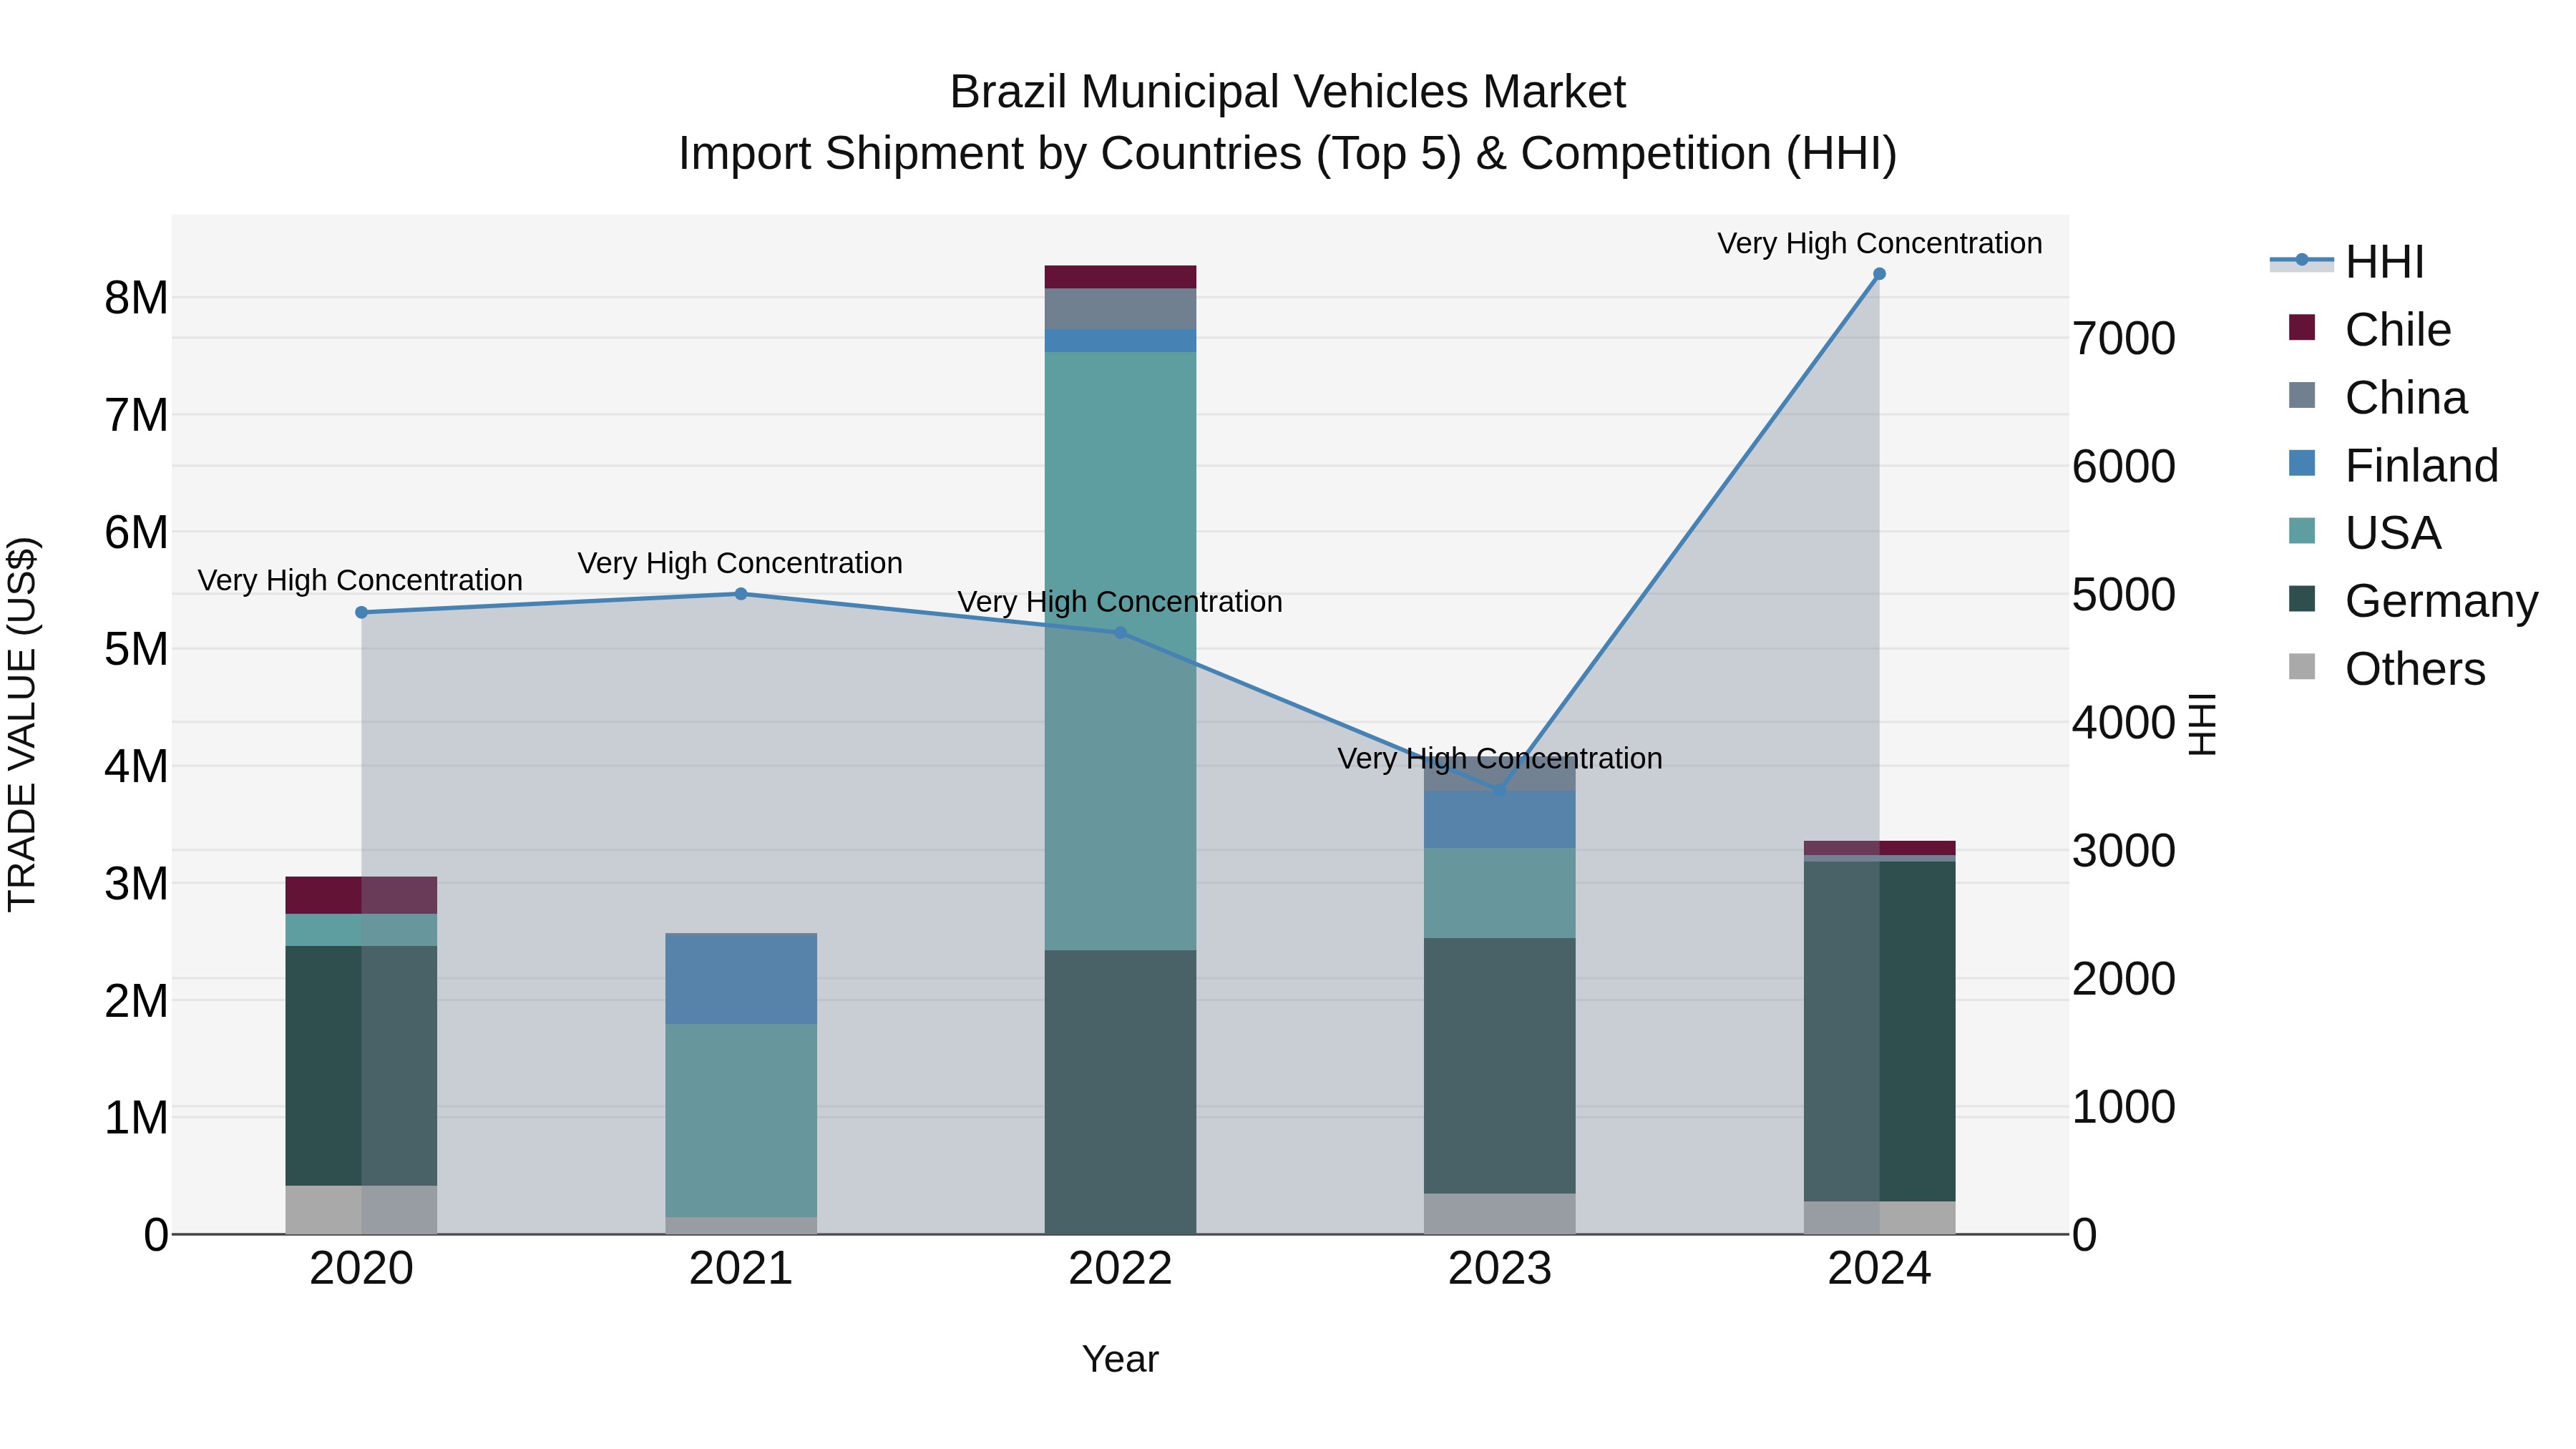
Task: Toggle the USA legend entry
Action: tap(2364, 533)
